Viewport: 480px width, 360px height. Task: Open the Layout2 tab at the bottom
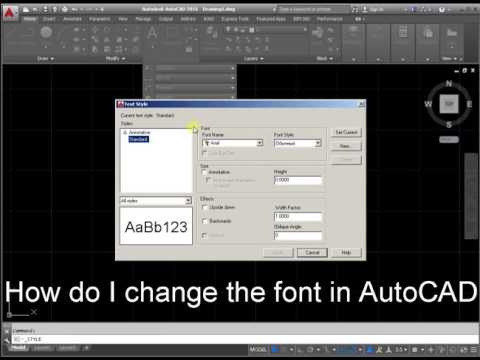[x=67, y=348]
